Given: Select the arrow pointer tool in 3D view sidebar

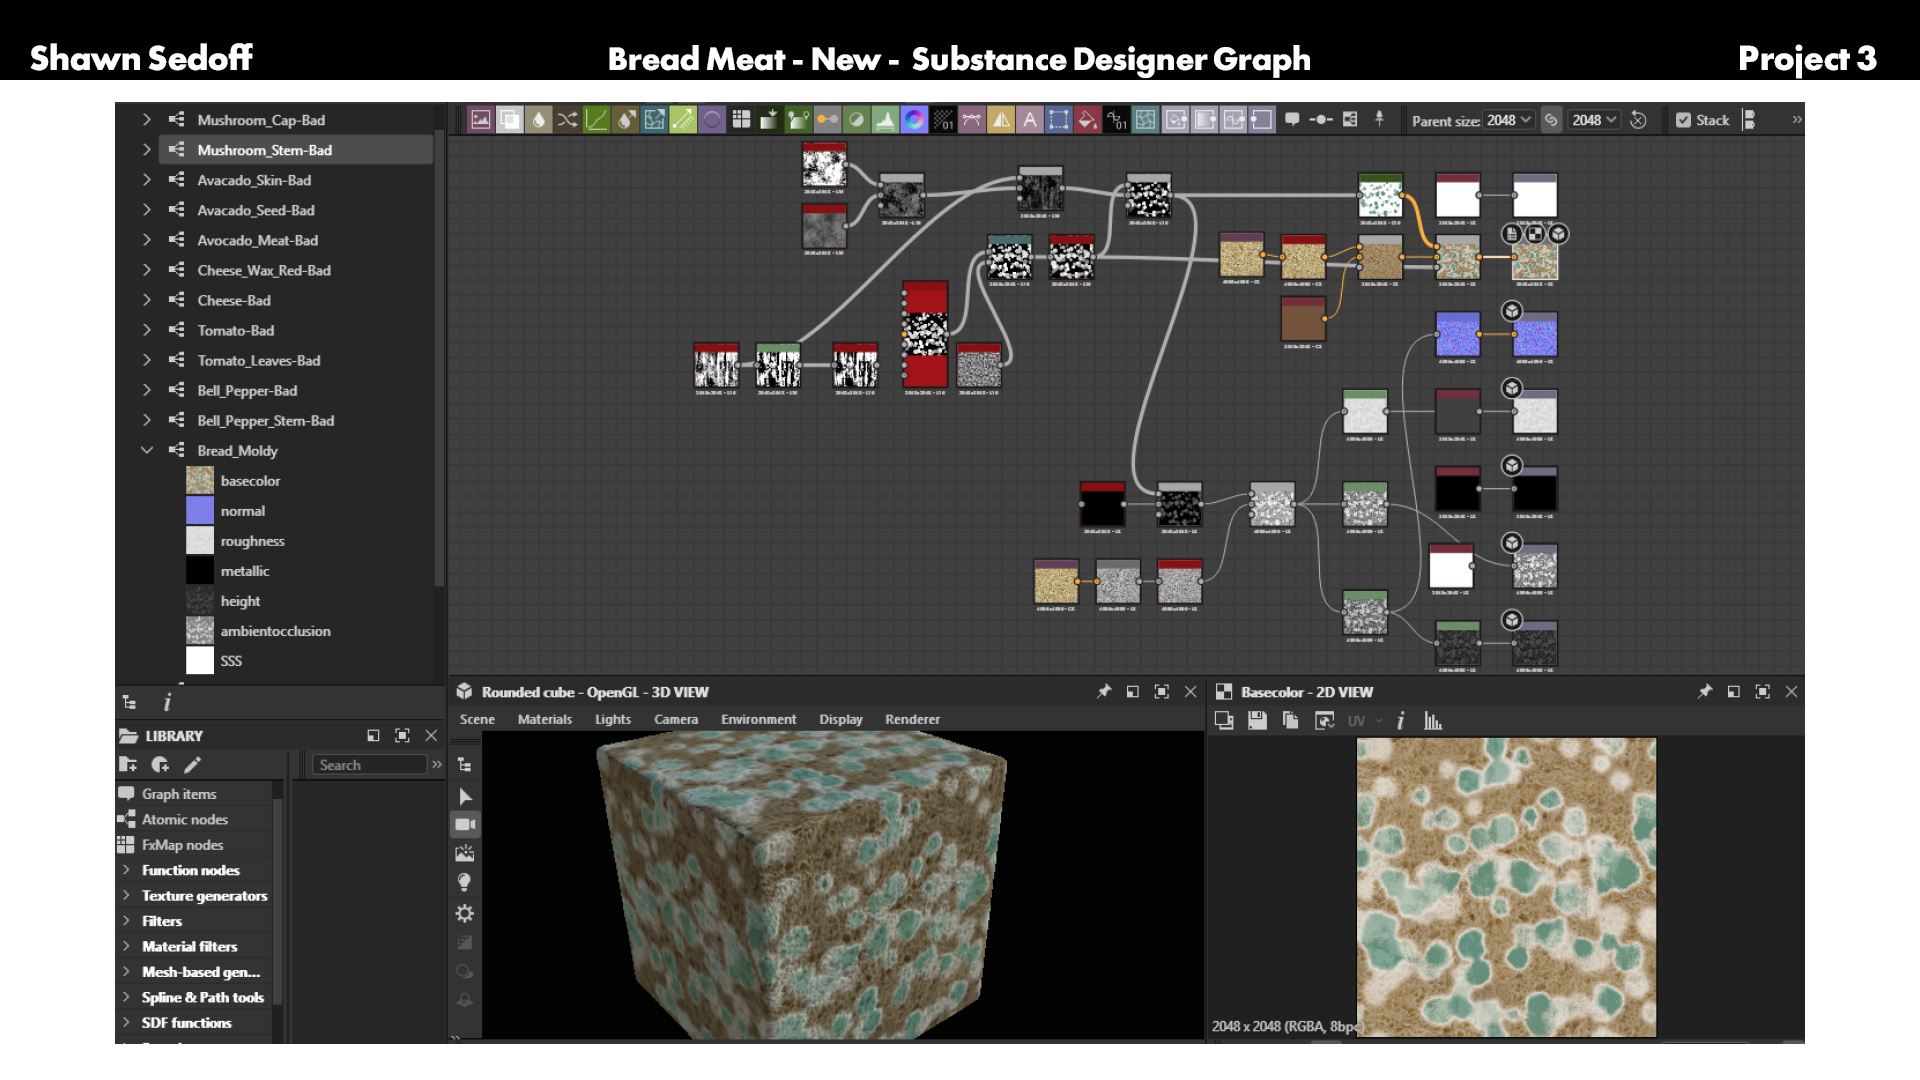Looking at the screenshot, I should [x=465, y=797].
